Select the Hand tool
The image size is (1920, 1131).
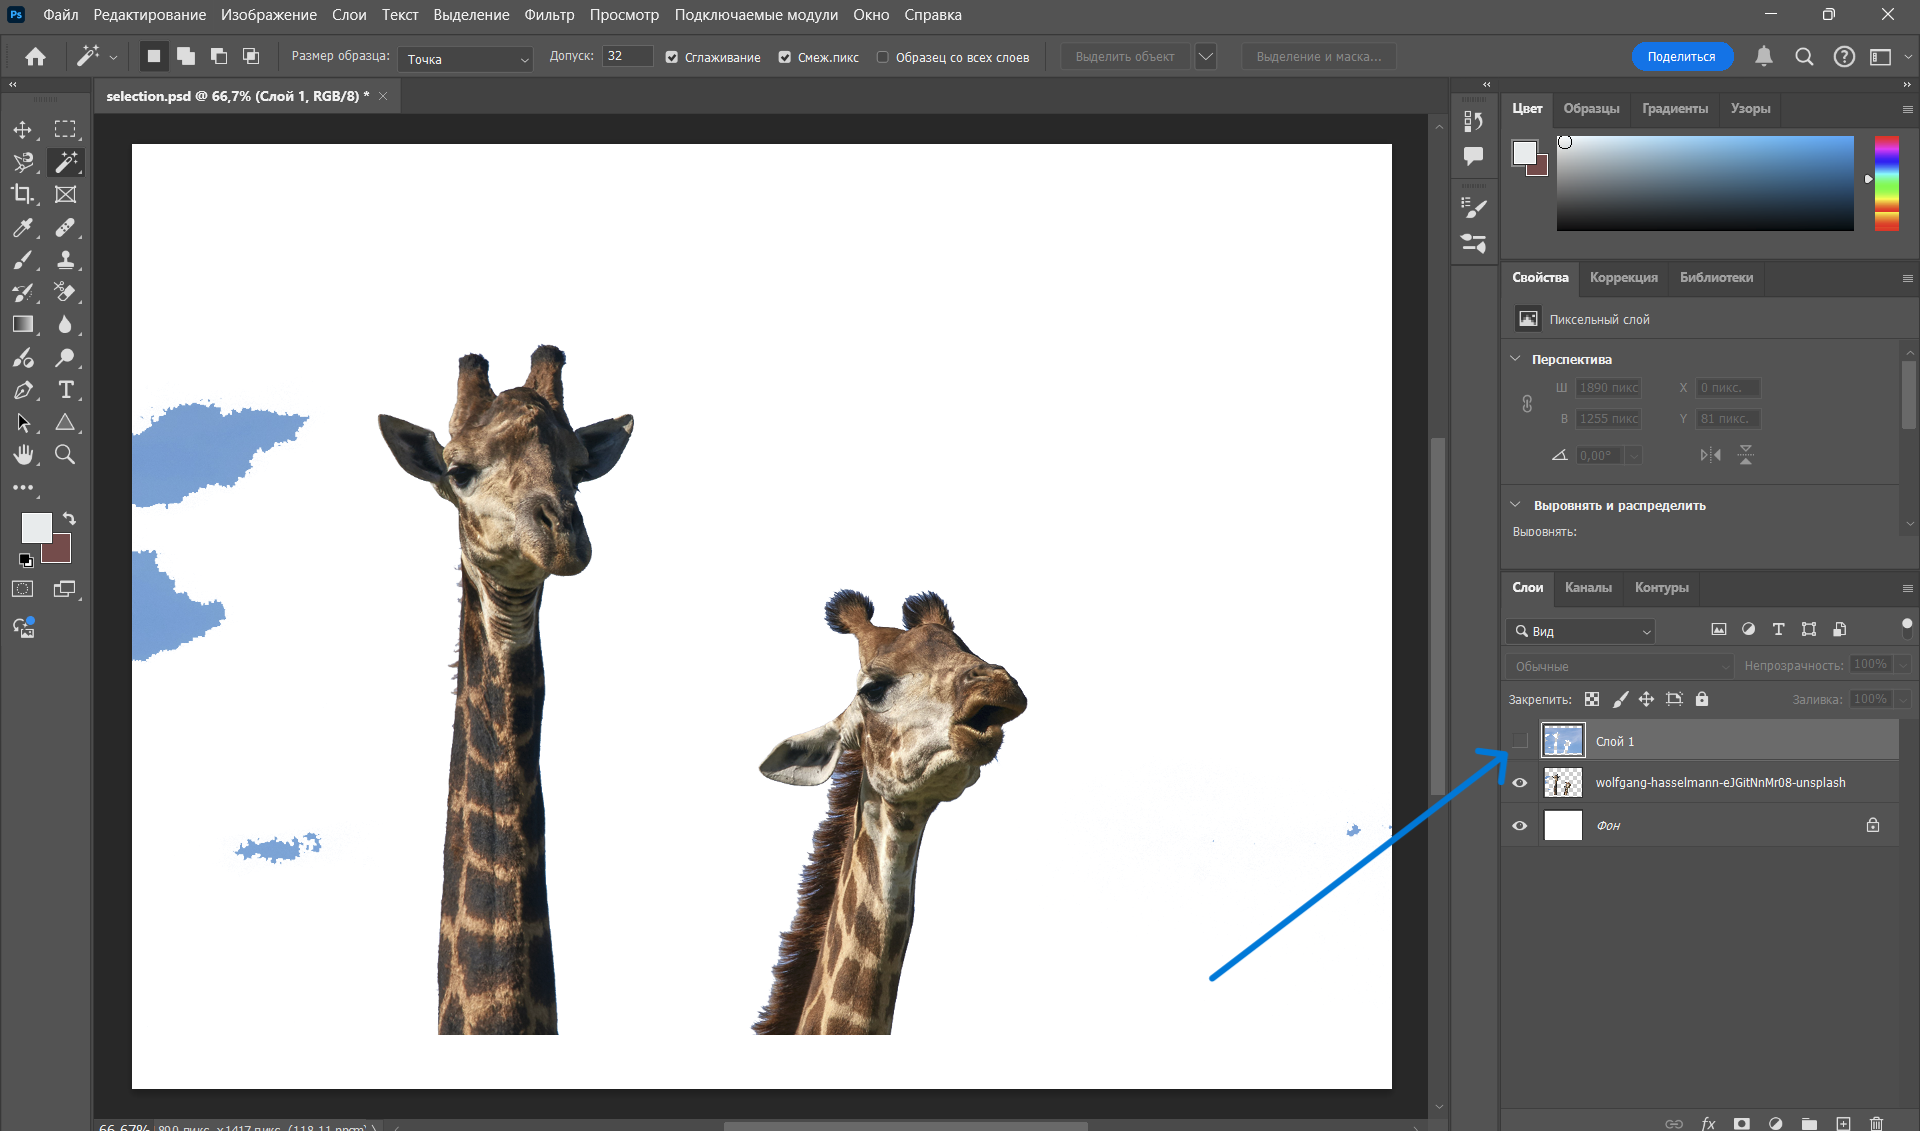click(x=22, y=455)
